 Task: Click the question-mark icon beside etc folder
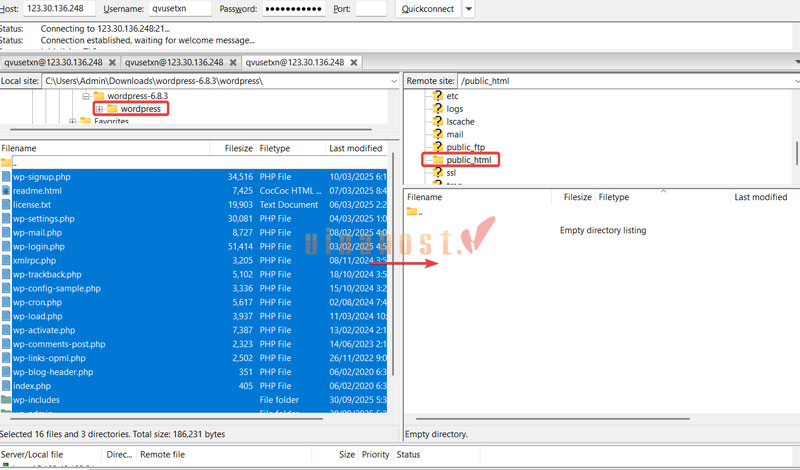point(437,96)
